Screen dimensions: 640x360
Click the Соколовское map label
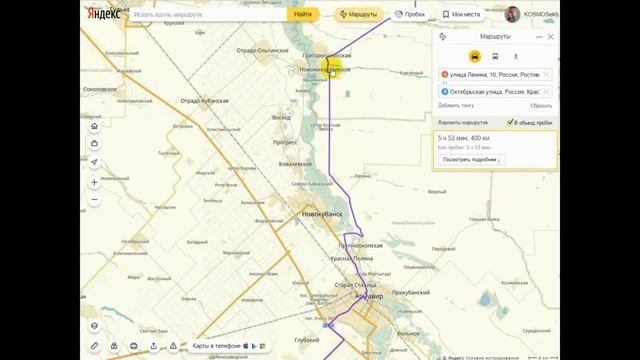[x=100, y=89]
